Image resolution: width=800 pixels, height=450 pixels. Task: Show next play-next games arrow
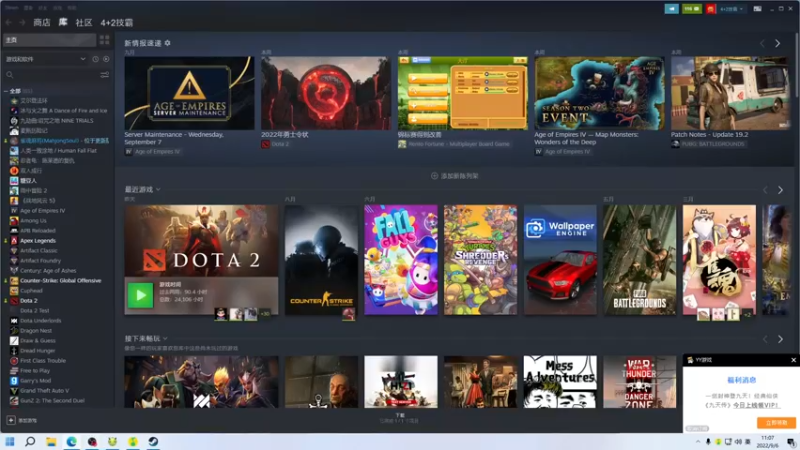coord(780,339)
